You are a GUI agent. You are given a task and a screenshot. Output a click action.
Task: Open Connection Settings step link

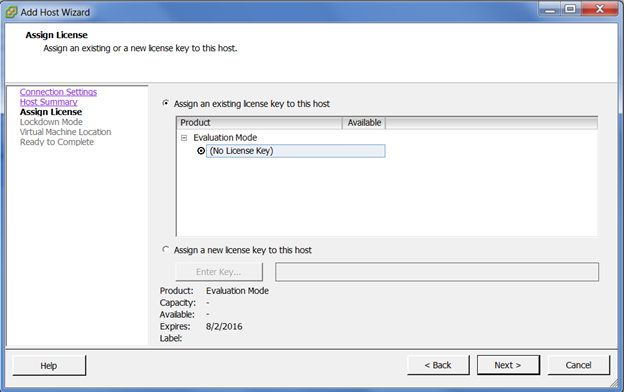[58, 92]
